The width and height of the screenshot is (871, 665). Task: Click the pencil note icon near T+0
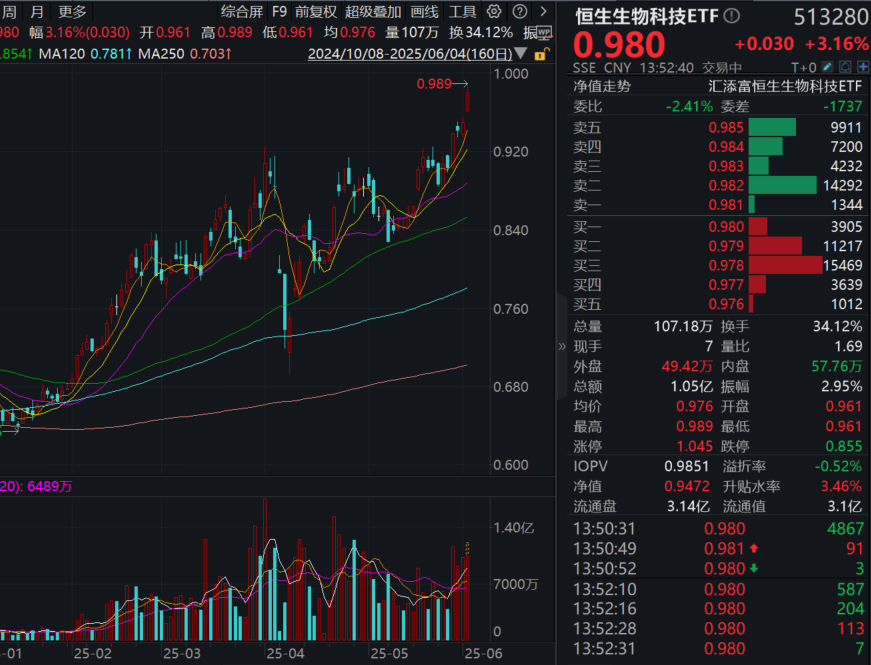click(x=828, y=67)
